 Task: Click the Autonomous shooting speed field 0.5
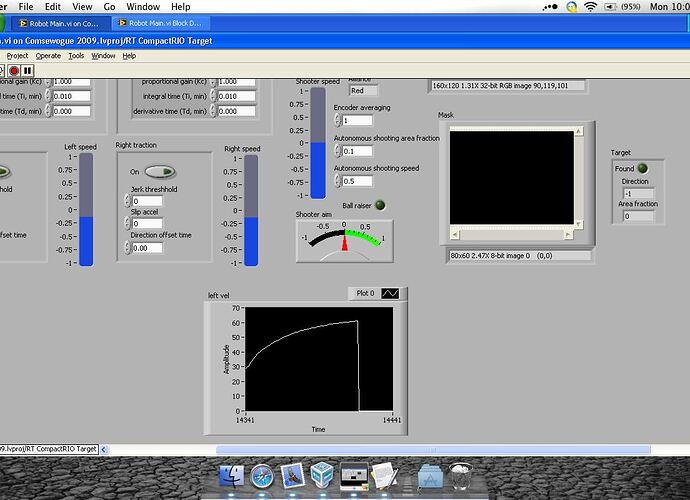tap(357, 181)
